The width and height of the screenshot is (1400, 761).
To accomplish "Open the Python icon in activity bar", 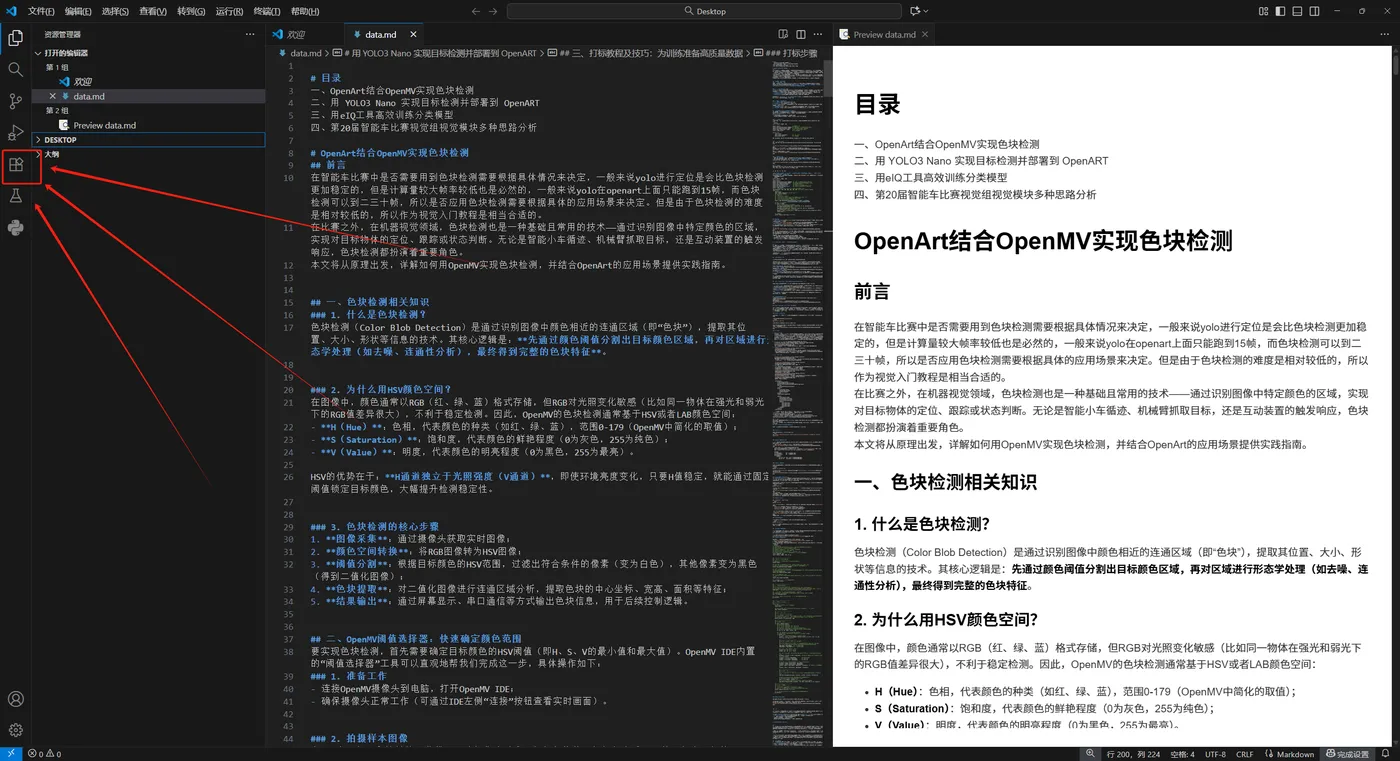I will point(15,227).
